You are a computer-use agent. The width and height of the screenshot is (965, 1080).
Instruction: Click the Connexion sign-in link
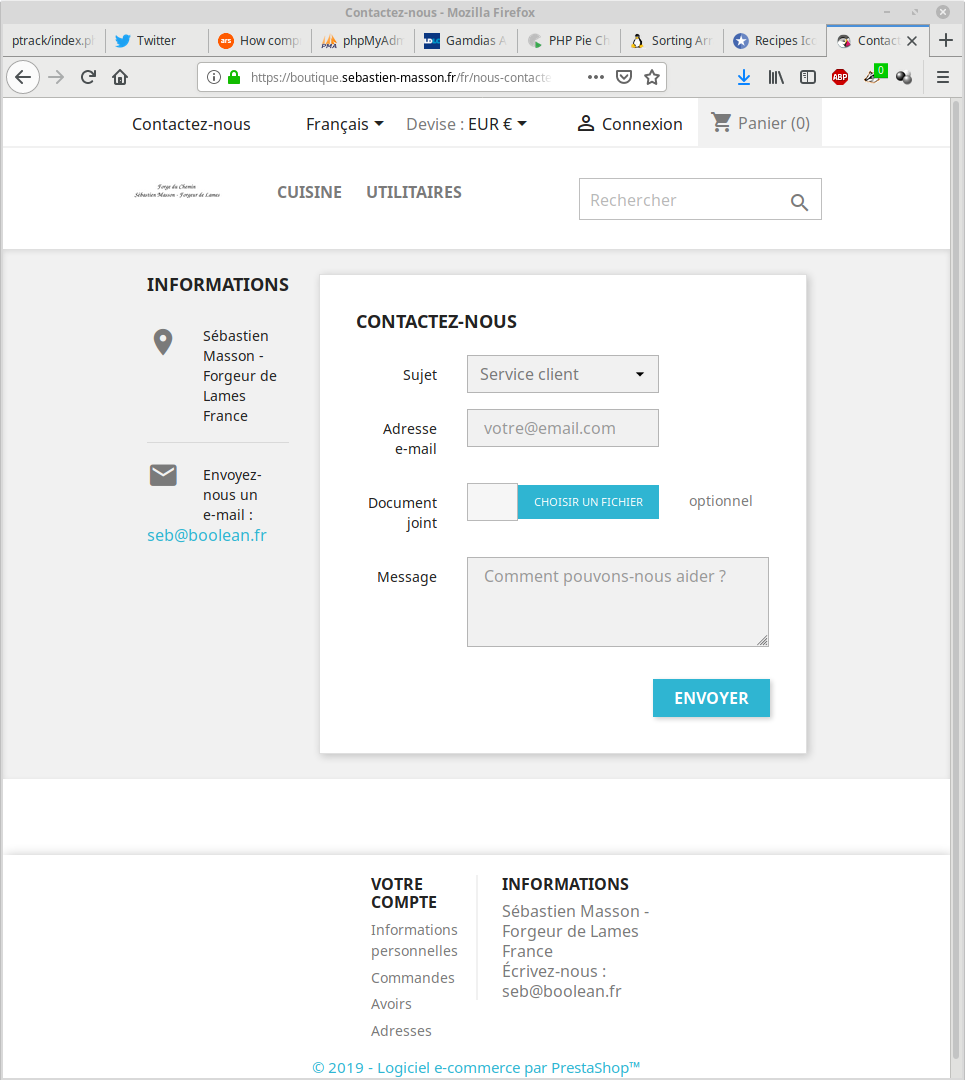click(642, 124)
